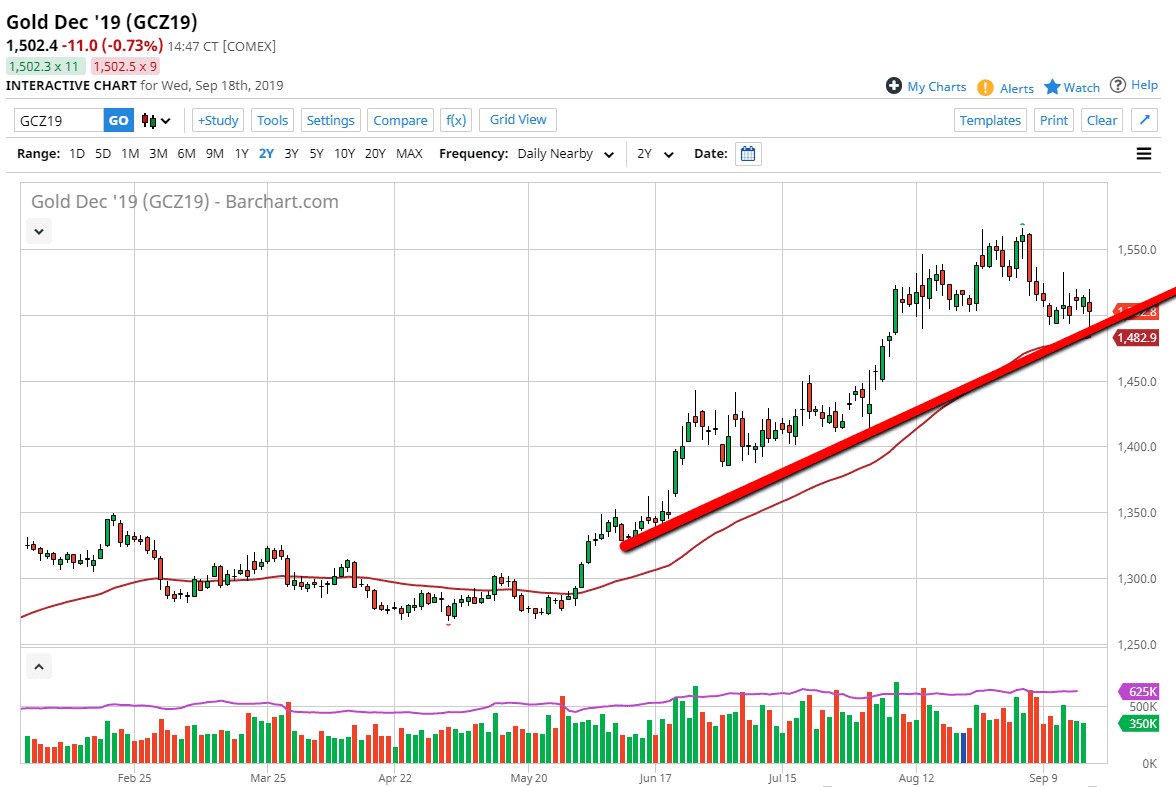Click the Templates button
This screenshot has width=1176, height=787.
tap(990, 120)
